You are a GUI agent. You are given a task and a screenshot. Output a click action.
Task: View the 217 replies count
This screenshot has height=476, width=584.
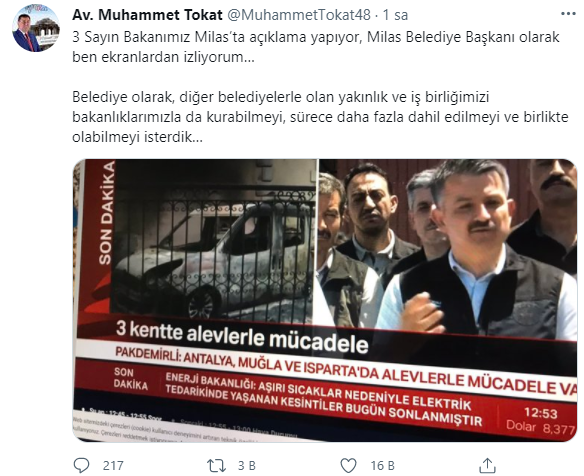pyautogui.click(x=113, y=466)
